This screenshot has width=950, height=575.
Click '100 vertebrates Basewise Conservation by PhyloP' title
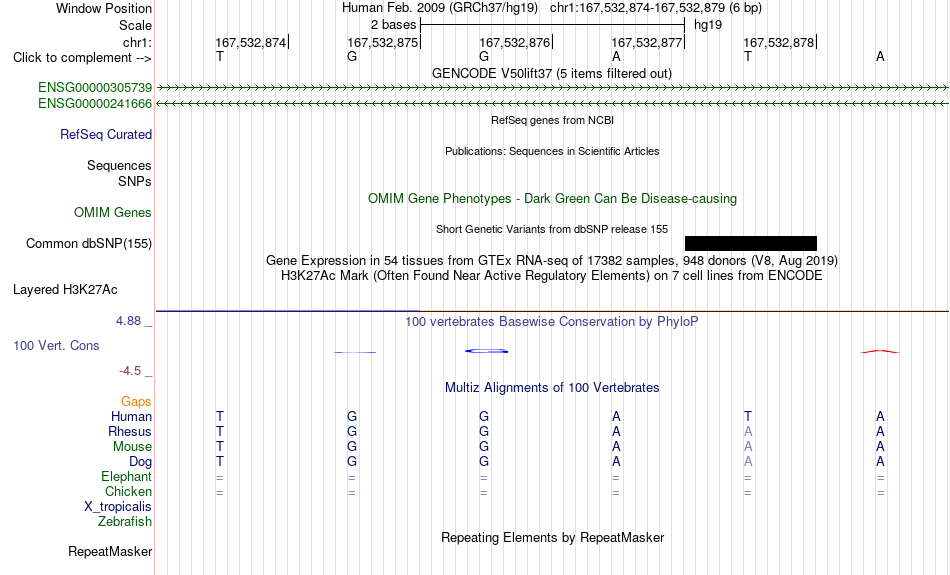(x=552, y=321)
